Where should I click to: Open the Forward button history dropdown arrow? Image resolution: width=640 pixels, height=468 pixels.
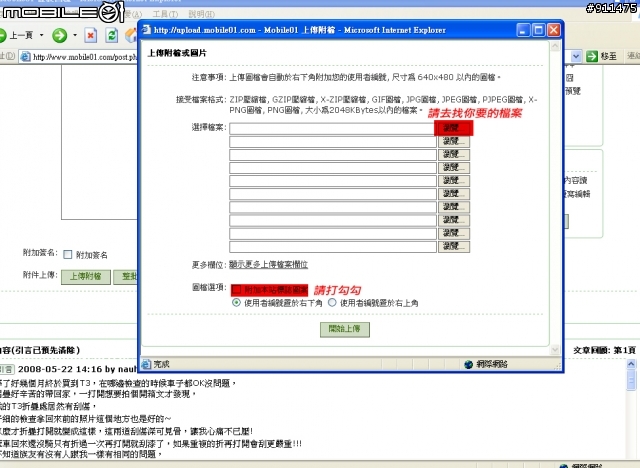(x=75, y=35)
